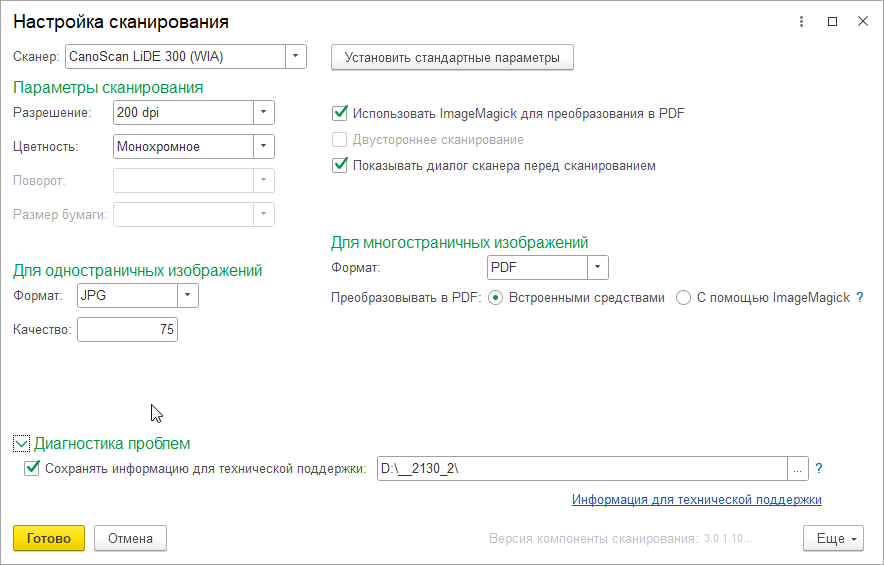Open the scanner selection dropdown
This screenshot has width=884, height=565.
click(x=296, y=57)
